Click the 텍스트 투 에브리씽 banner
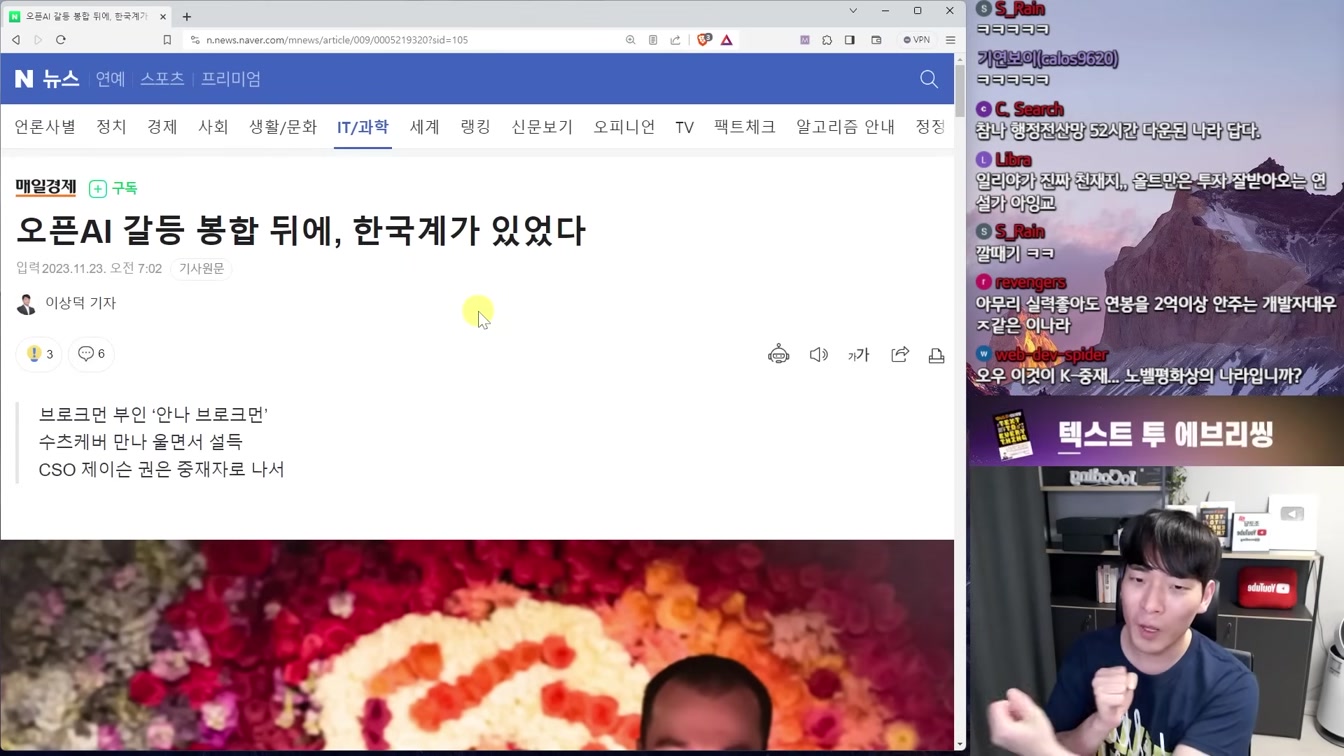Viewport: 1344px width, 756px height. pyautogui.click(x=1155, y=434)
